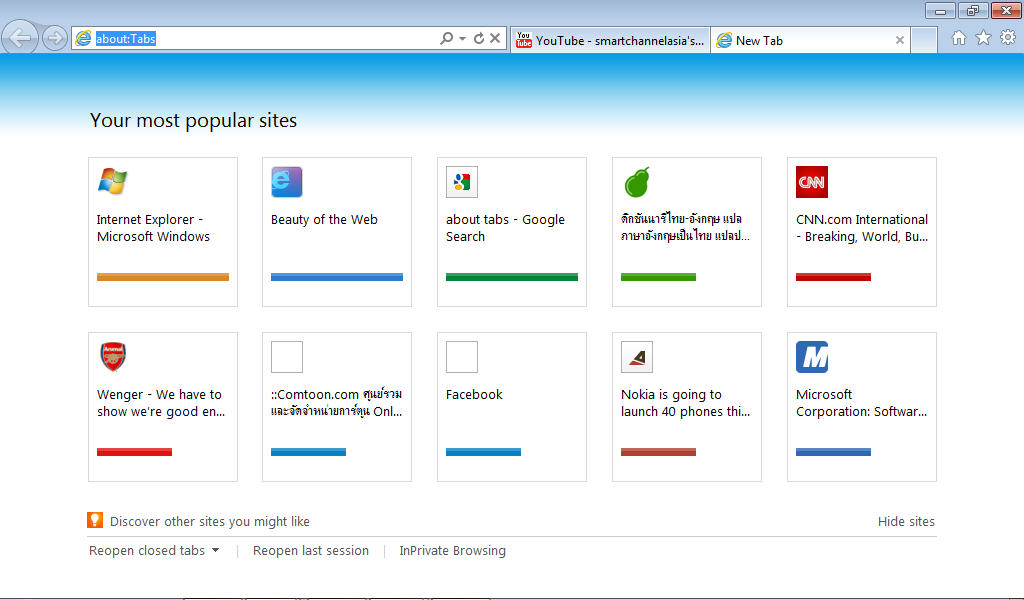Open the address bar autocomplete dropdown arrow
This screenshot has height=600, width=1024.
point(462,39)
